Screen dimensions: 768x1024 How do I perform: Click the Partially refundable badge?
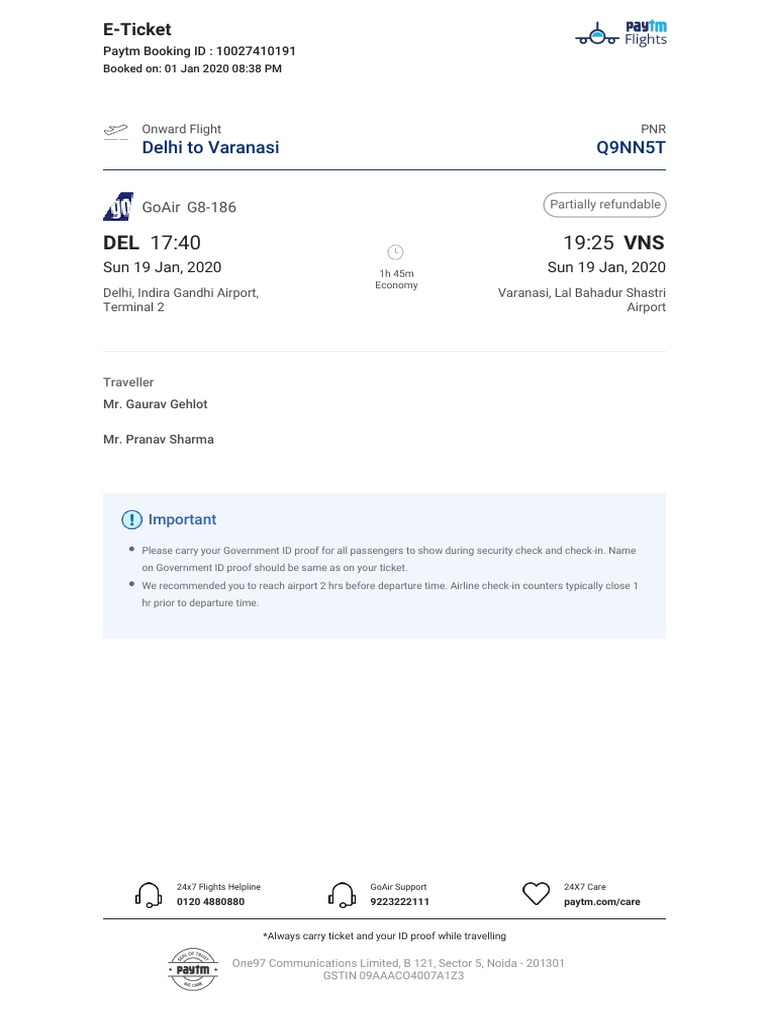pos(605,205)
